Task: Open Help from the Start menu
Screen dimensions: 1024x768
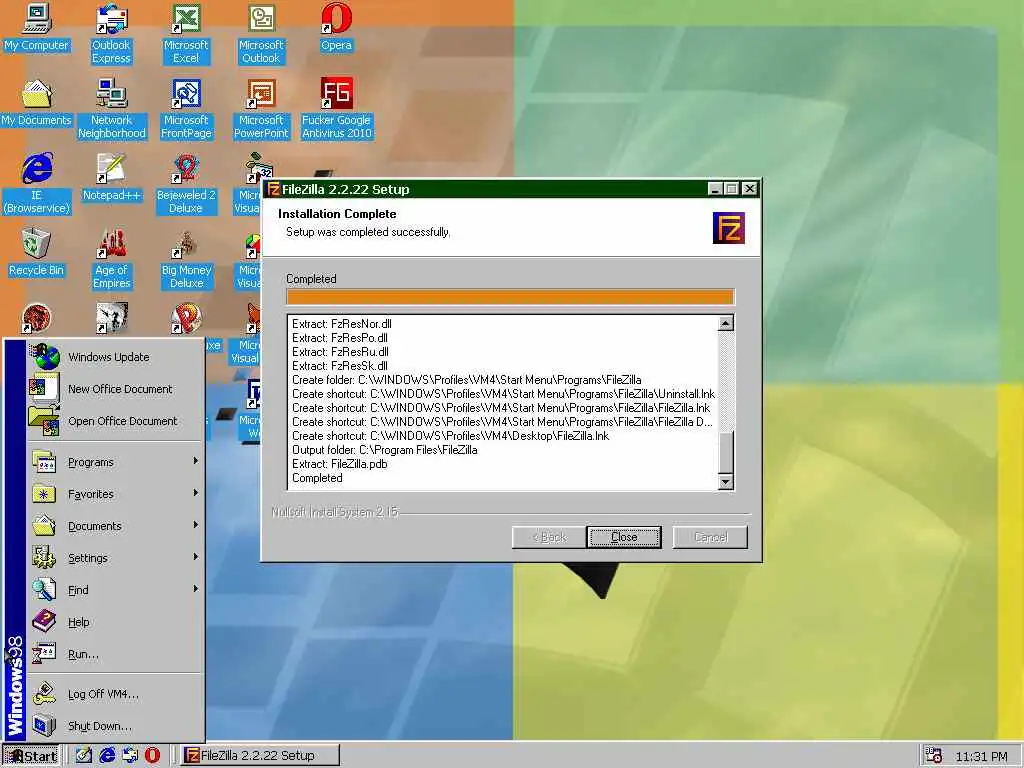Action: [116, 622]
